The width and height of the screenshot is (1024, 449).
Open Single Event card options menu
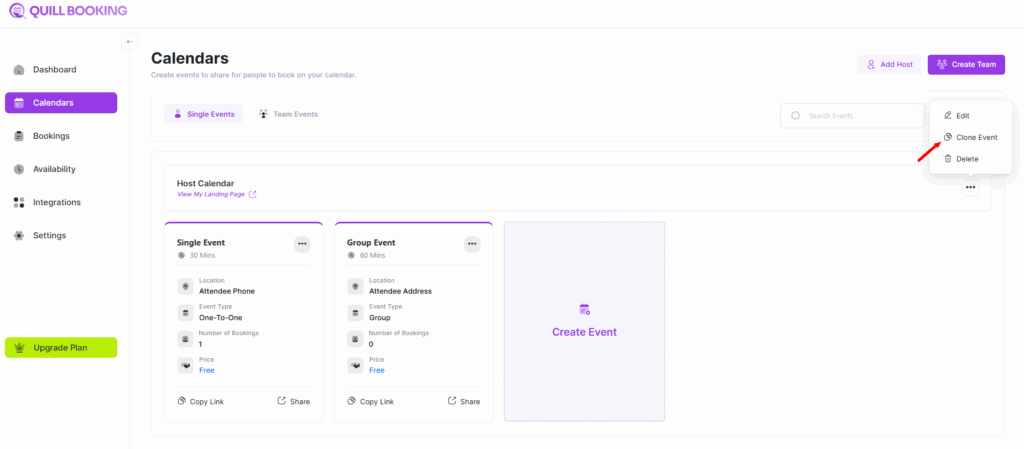coord(302,244)
